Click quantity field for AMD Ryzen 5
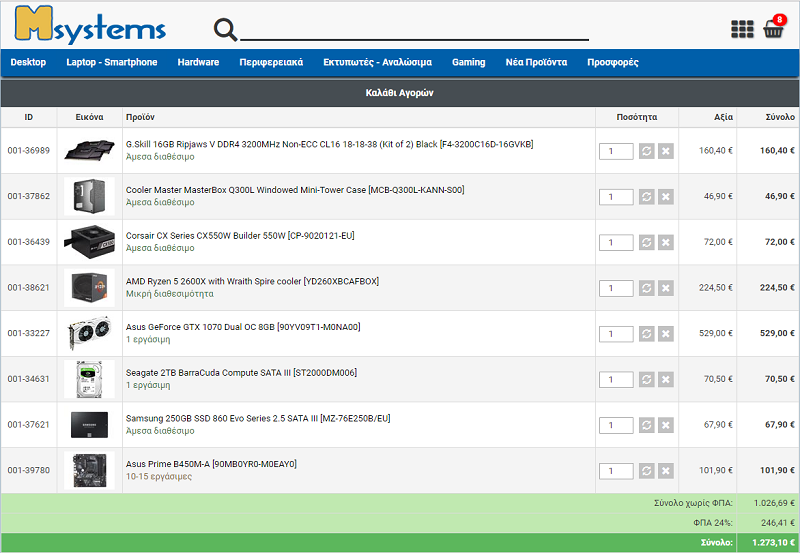Viewport: 800px width, 553px height. [616, 288]
